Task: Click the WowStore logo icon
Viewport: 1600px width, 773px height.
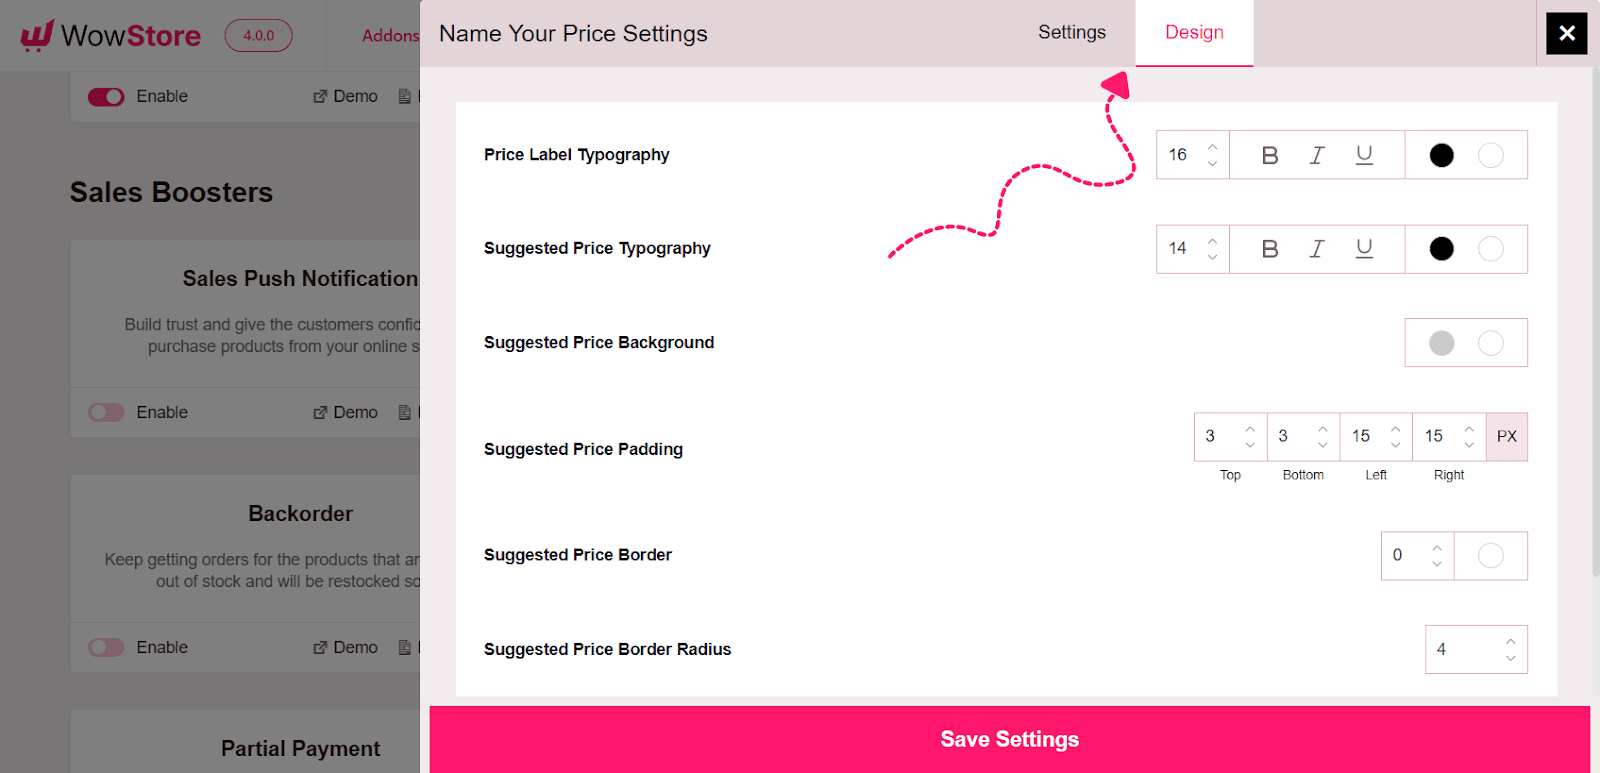Action: click(x=37, y=35)
